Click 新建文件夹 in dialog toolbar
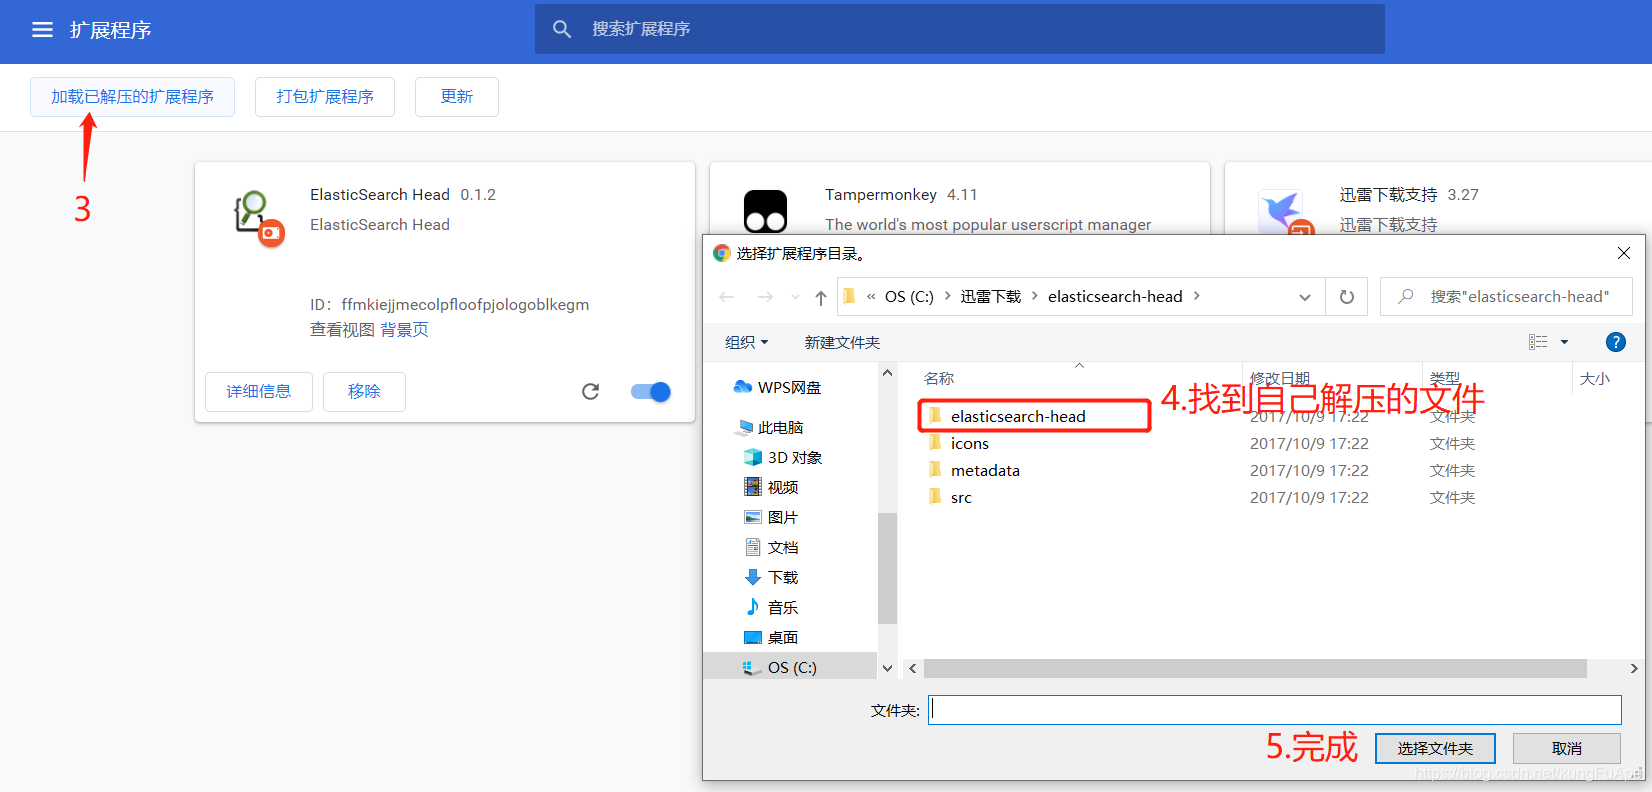The width and height of the screenshot is (1652, 792). click(x=842, y=343)
